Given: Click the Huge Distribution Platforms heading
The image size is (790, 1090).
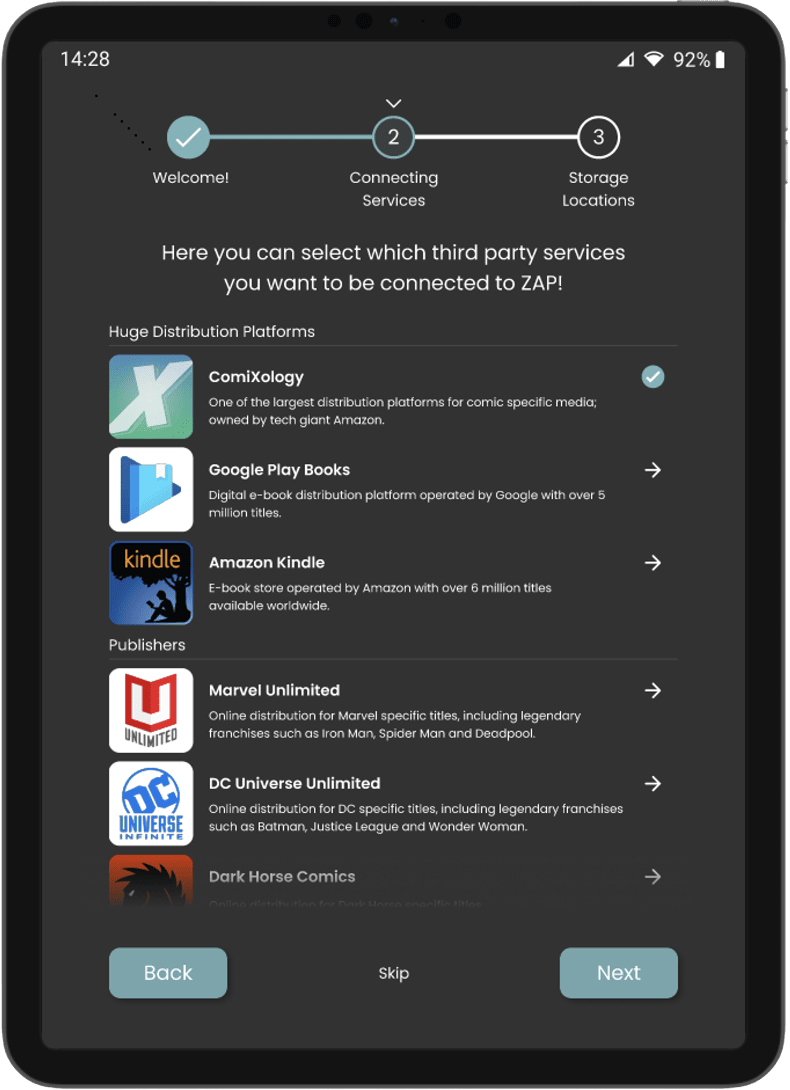Looking at the screenshot, I should pyautogui.click(x=211, y=332).
